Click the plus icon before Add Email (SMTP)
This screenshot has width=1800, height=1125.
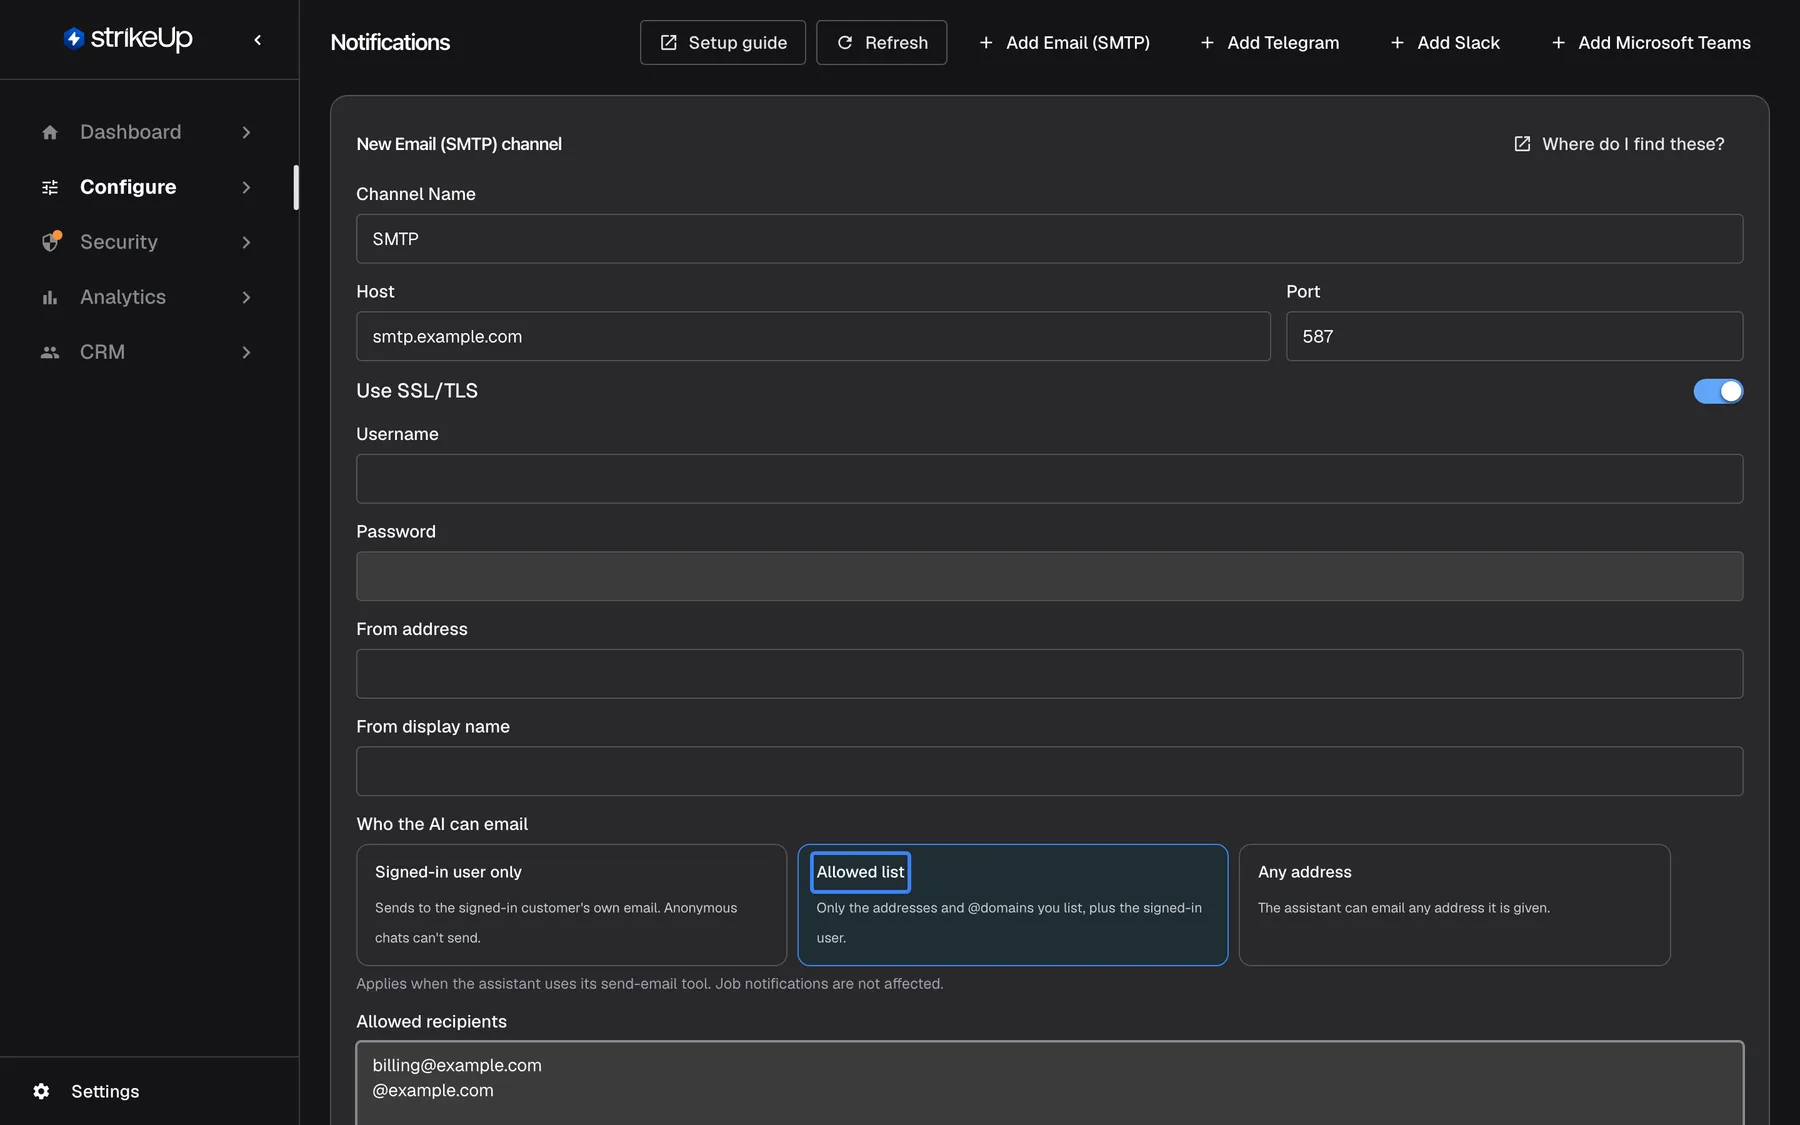pyautogui.click(x=986, y=43)
